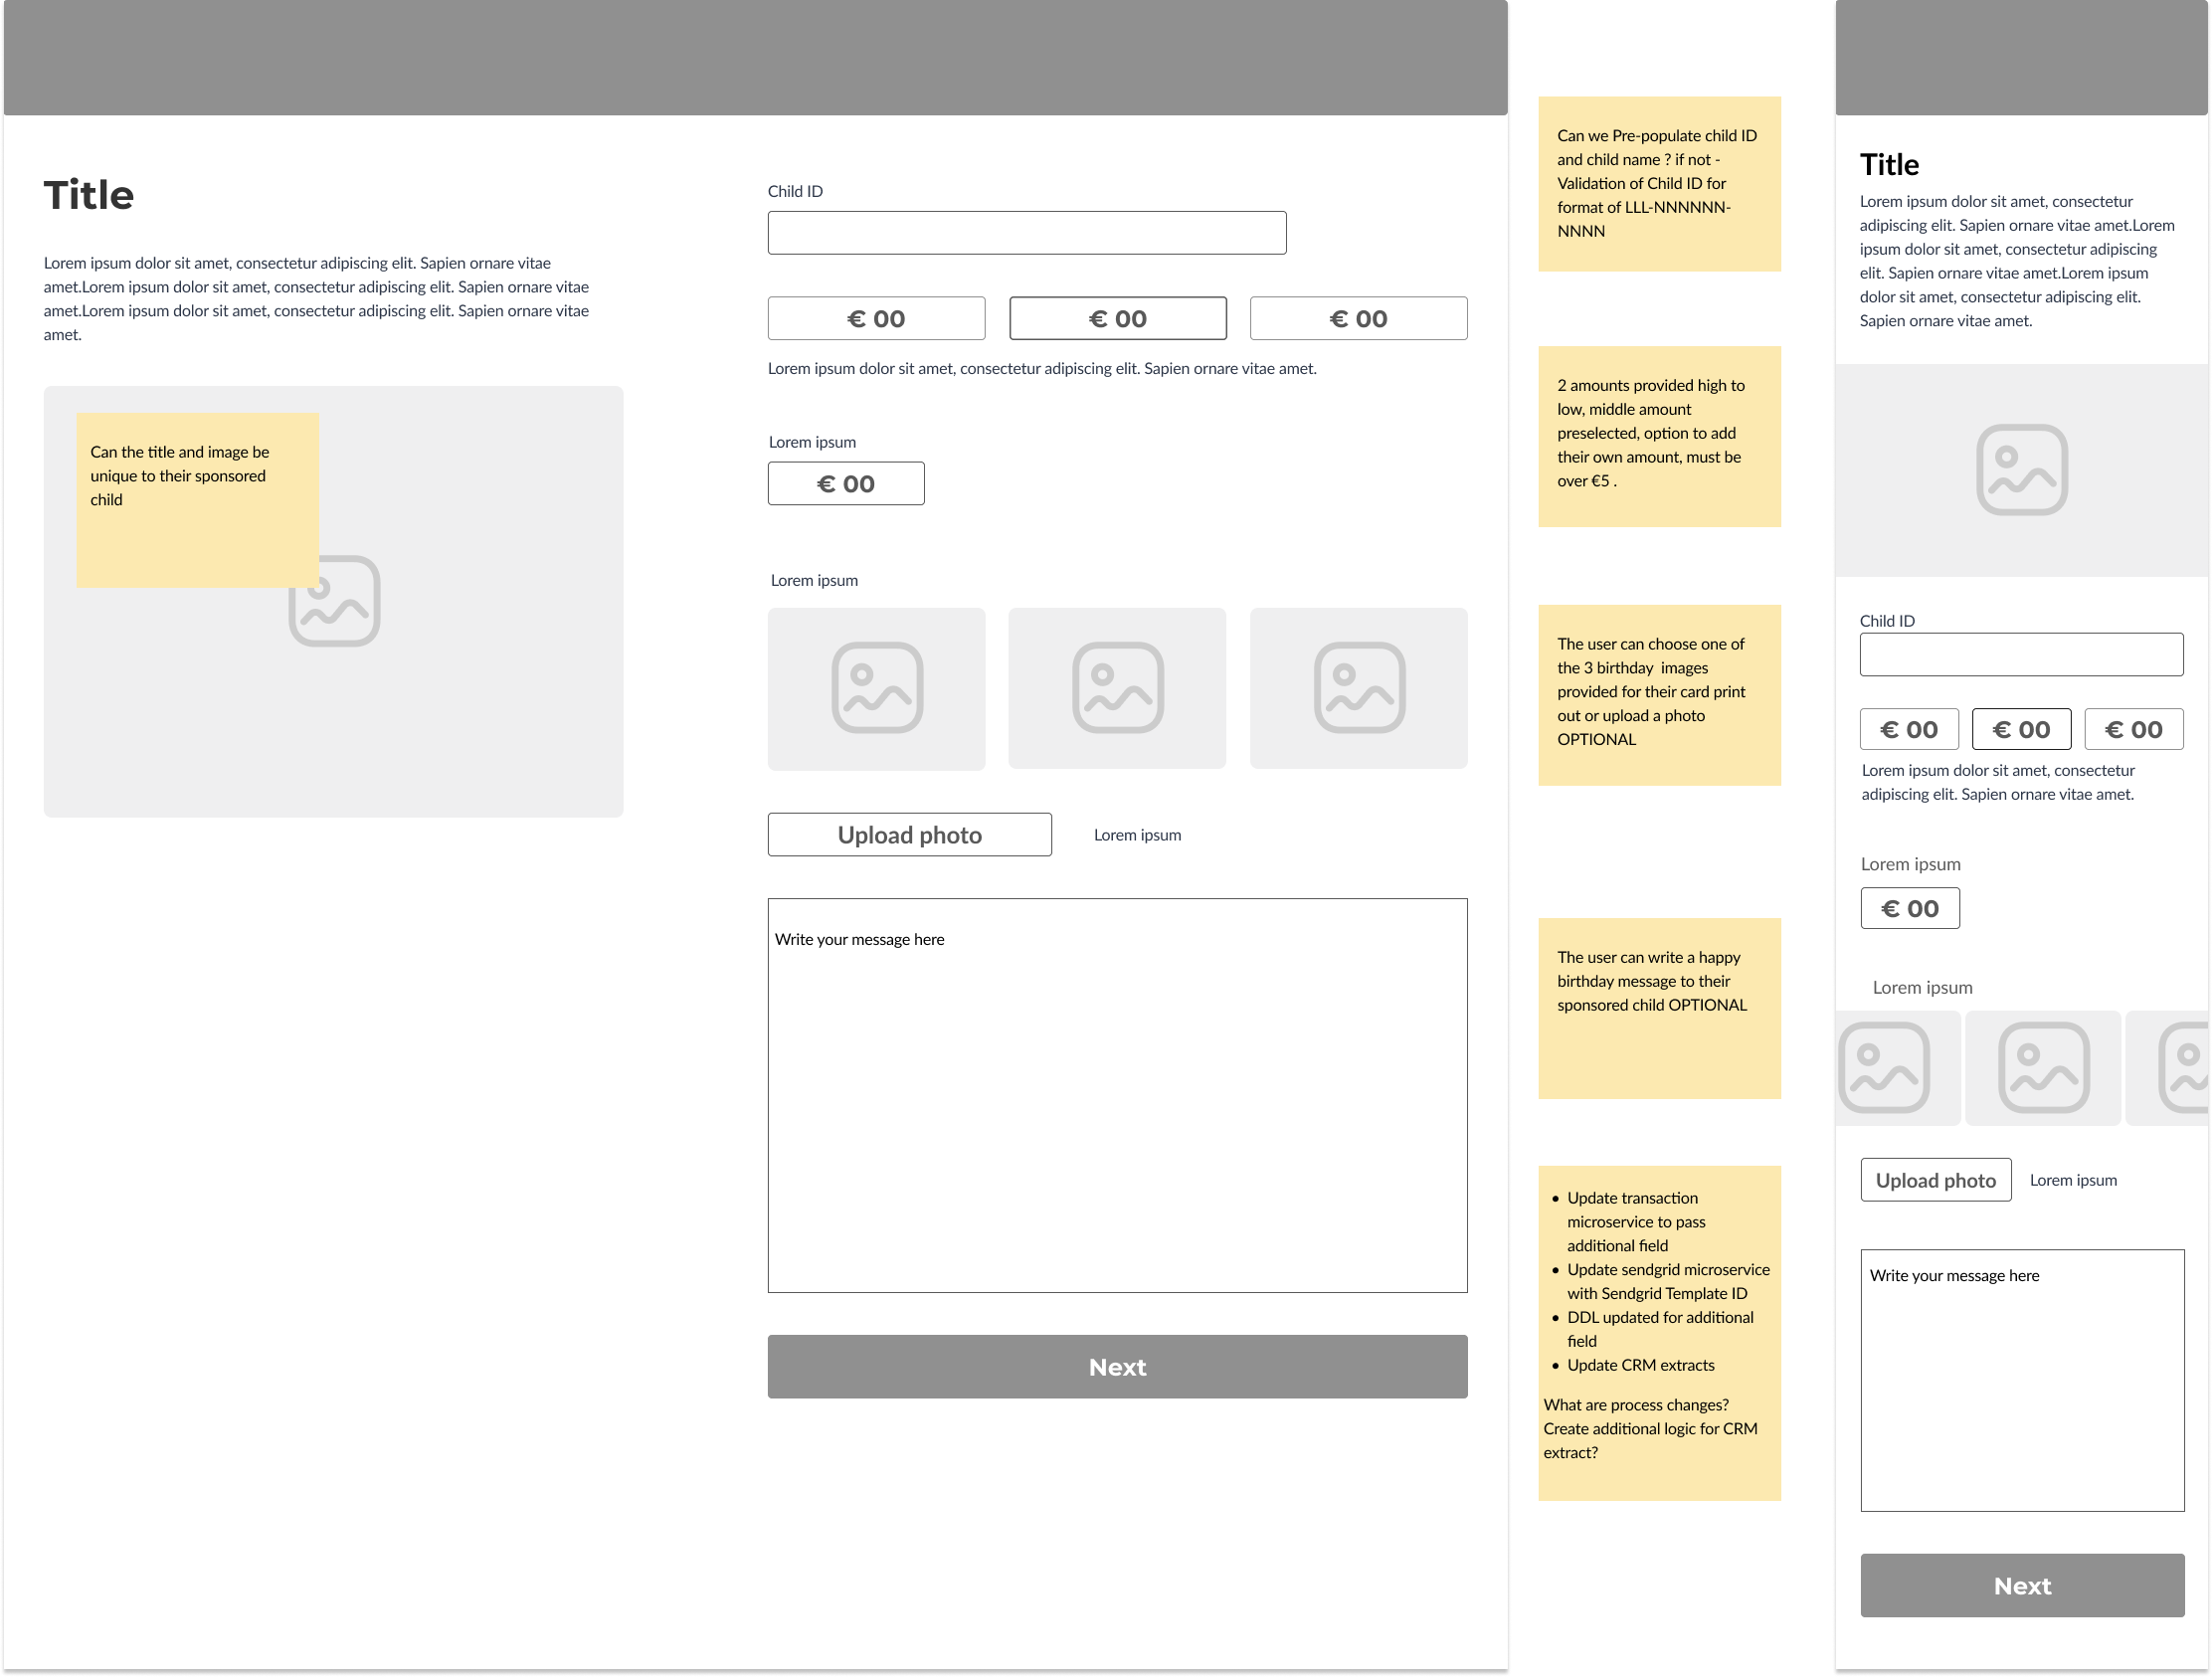Choose the second mobile birthday image thumbnail
Screen dimensions: 2212x1677
tap(2042, 1067)
